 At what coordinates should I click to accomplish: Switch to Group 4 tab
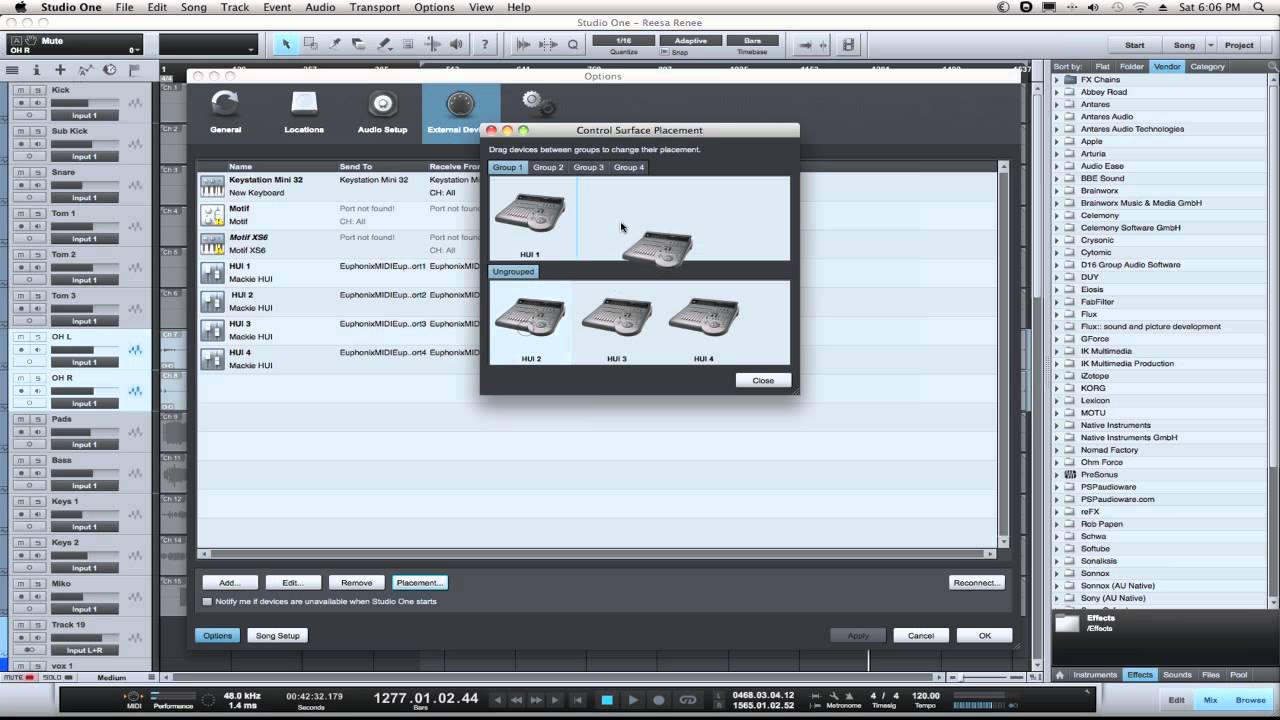[629, 167]
